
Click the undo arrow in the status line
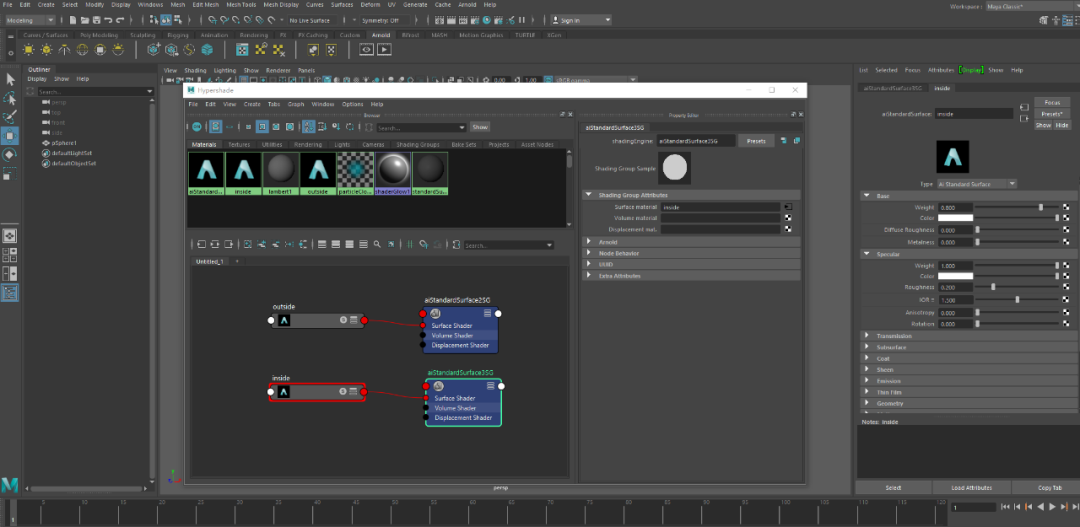point(108,21)
